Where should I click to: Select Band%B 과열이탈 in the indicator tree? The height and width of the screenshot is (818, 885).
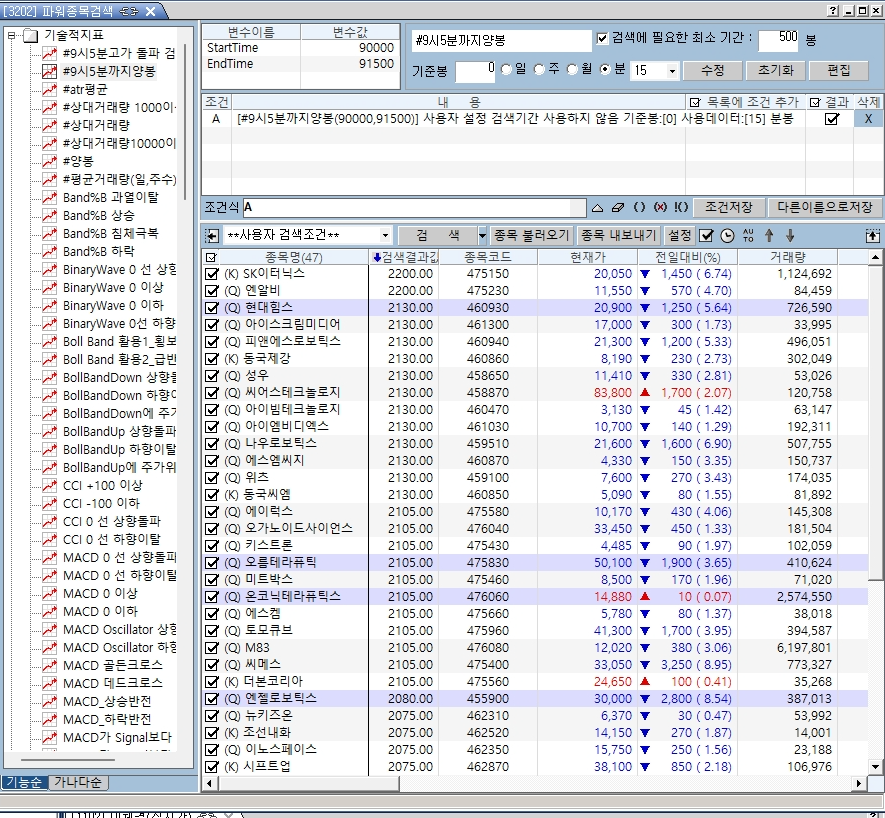tap(110, 198)
